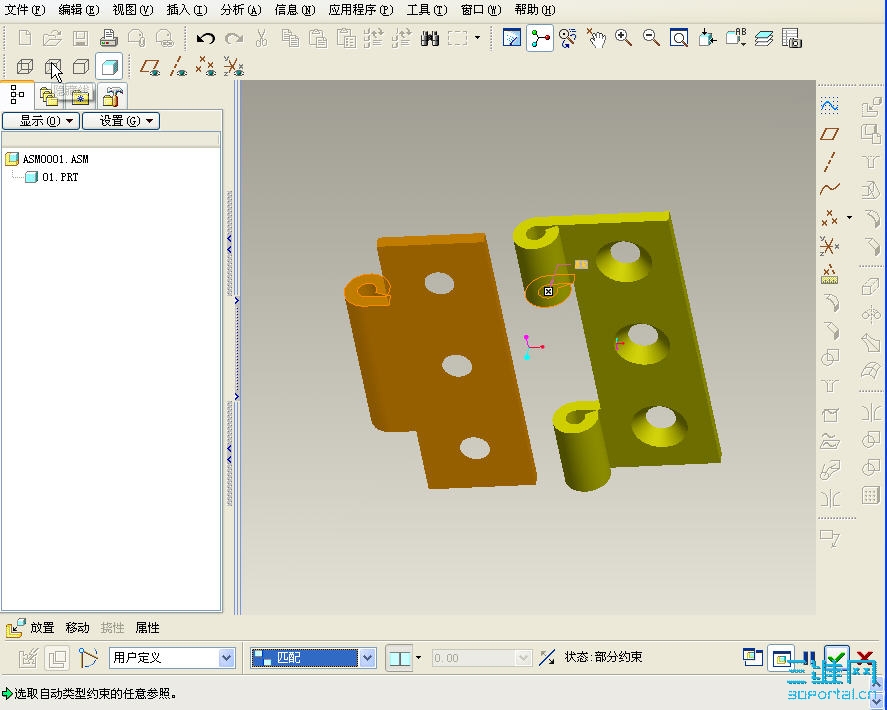Select the Favorites navigator tab
Image resolution: width=887 pixels, height=710 pixels.
pyautogui.click(x=80, y=96)
